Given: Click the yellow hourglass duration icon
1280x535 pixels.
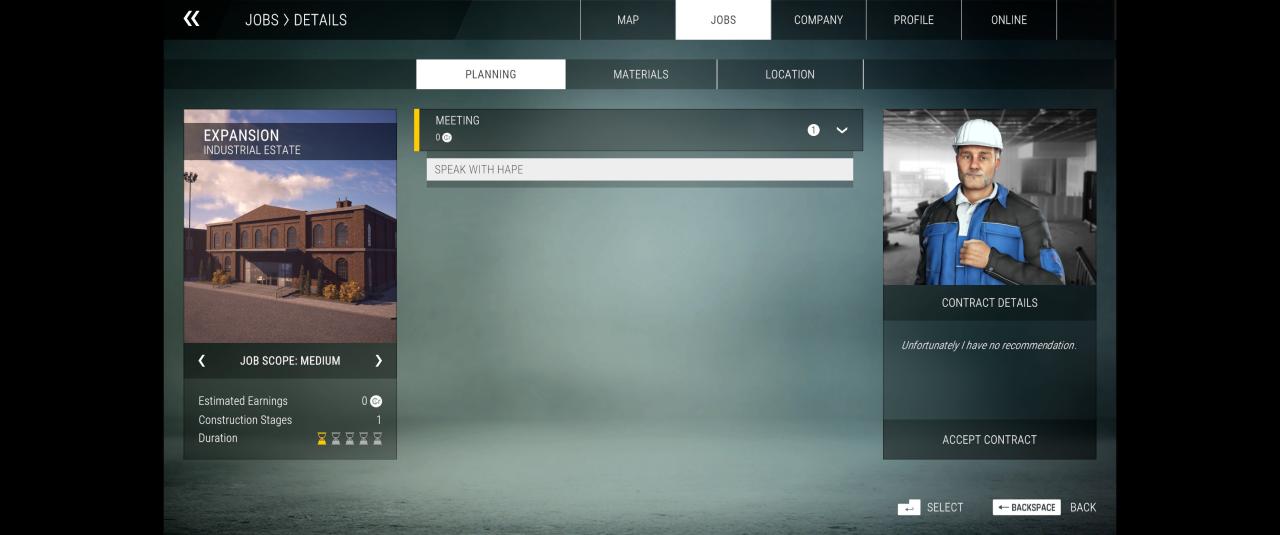Looking at the screenshot, I should (322, 439).
